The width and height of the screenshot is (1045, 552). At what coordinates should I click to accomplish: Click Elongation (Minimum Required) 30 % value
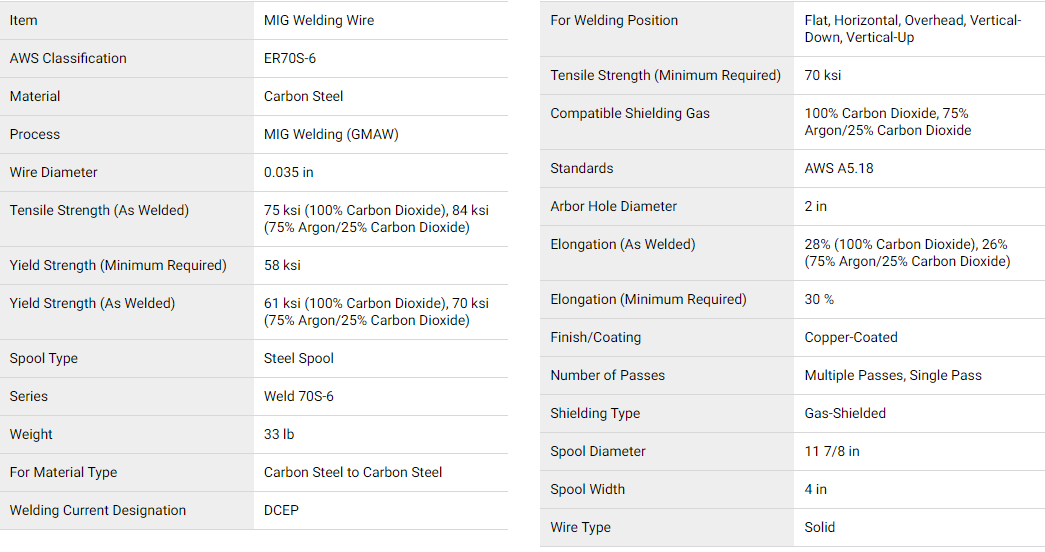click(x=818, y=300)
